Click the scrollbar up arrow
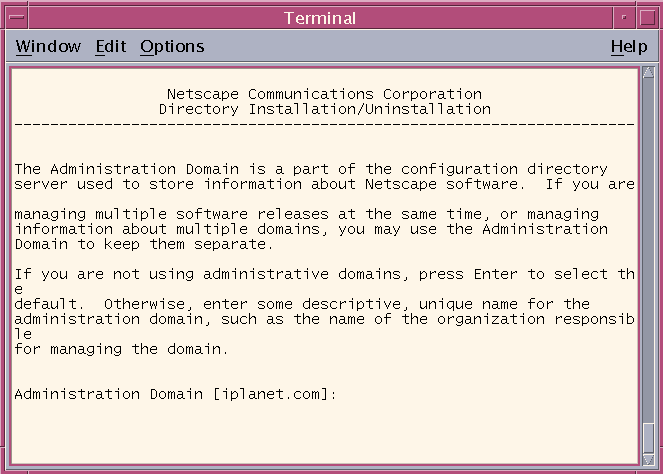 click(648, 72)
